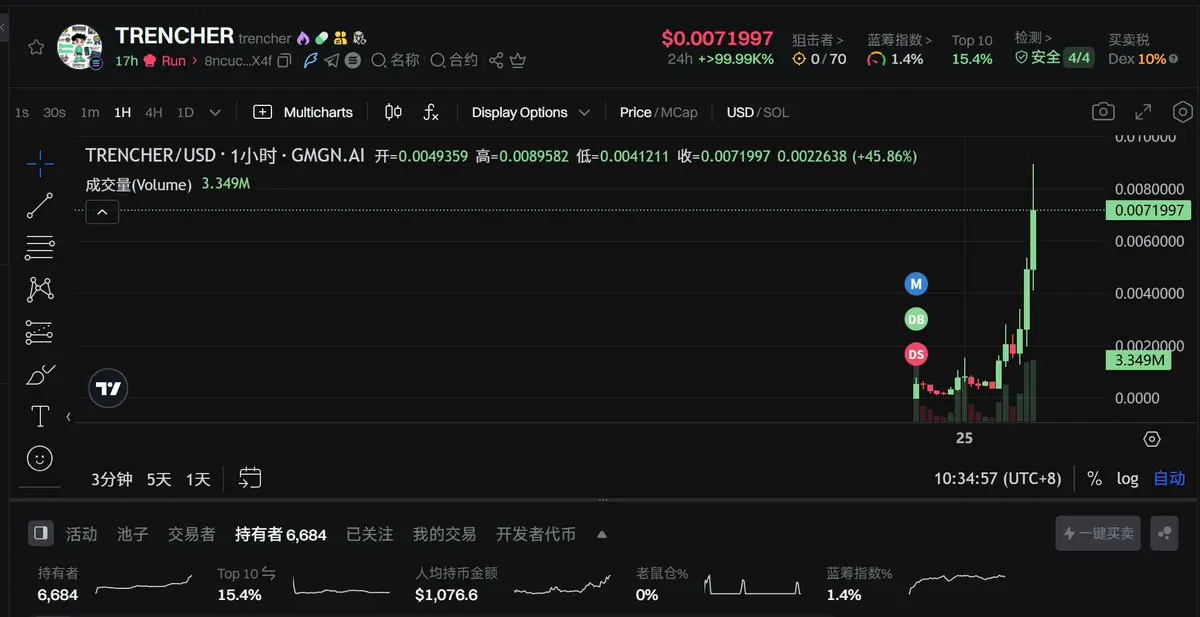
Task: Switch to 已关注 tab
Action: (x=369, y=534)
